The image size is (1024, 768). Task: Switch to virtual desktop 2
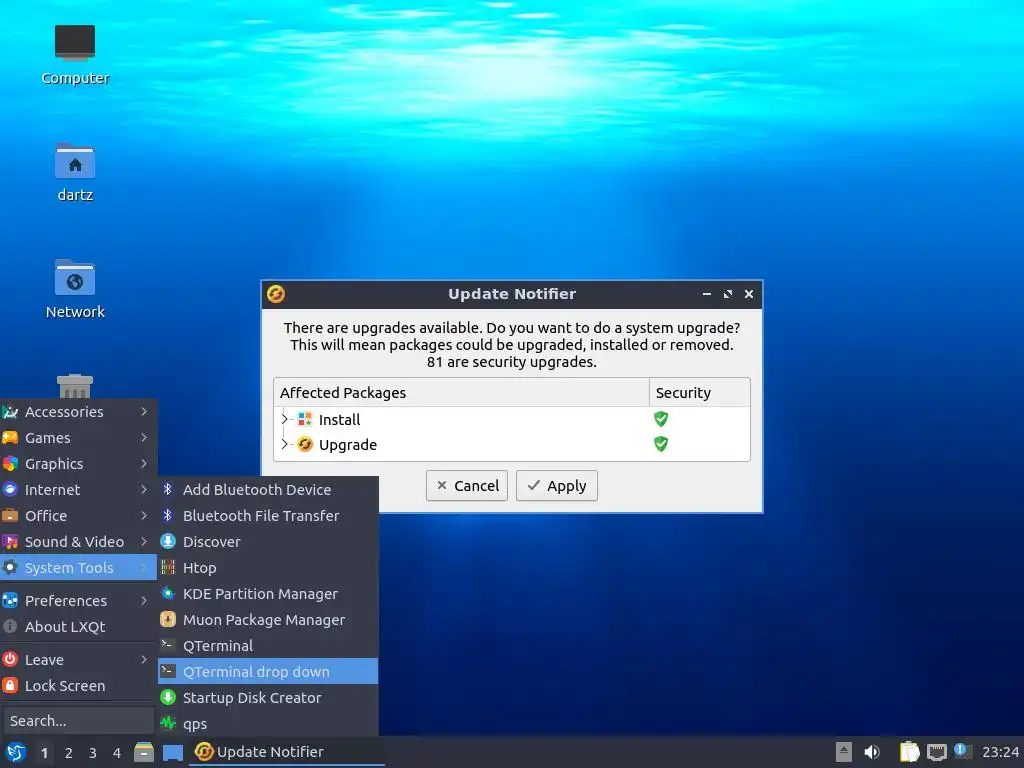[x=69, y=753]
